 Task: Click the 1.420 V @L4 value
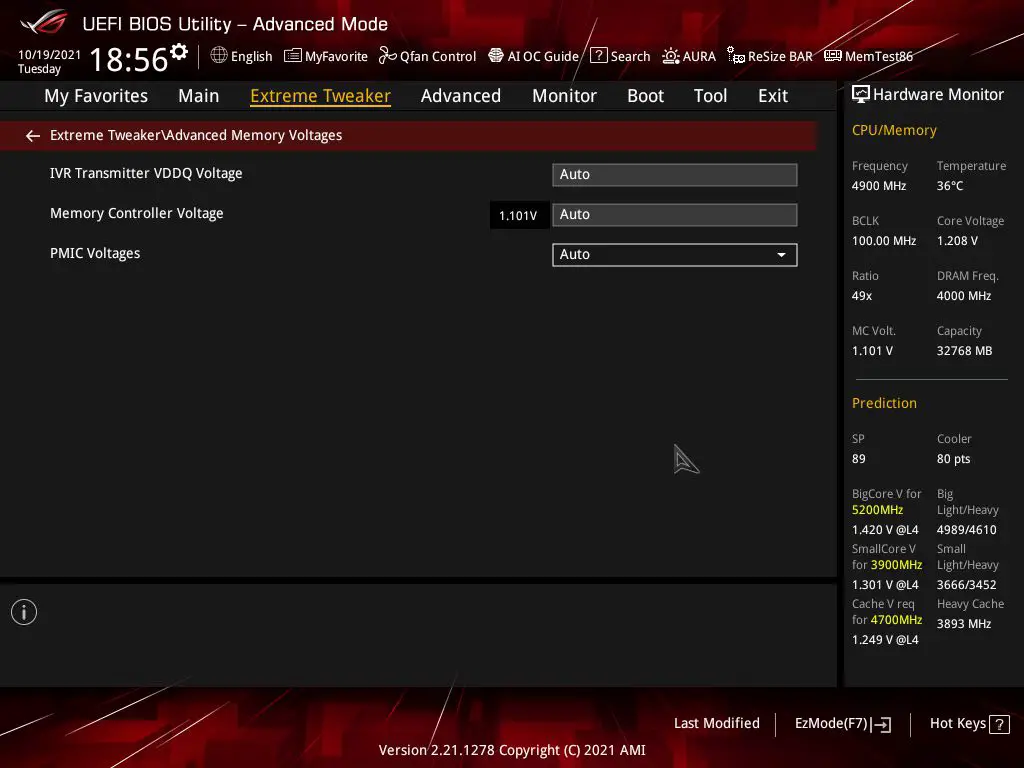click(886, 530)
